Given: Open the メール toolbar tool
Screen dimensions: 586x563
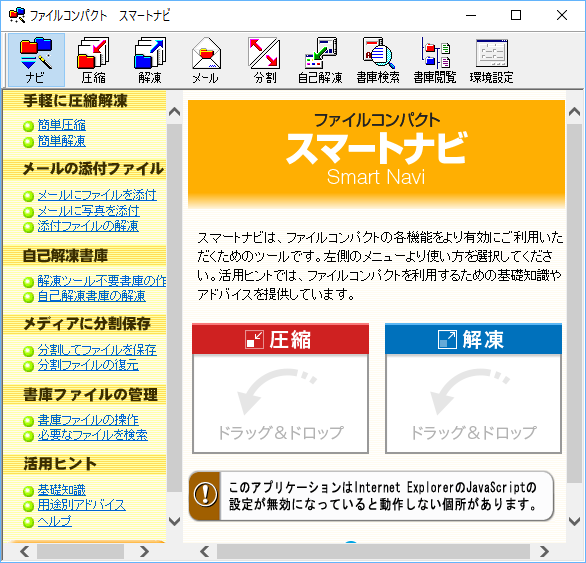Looking at the screenshot, I should tap(206, 60).
